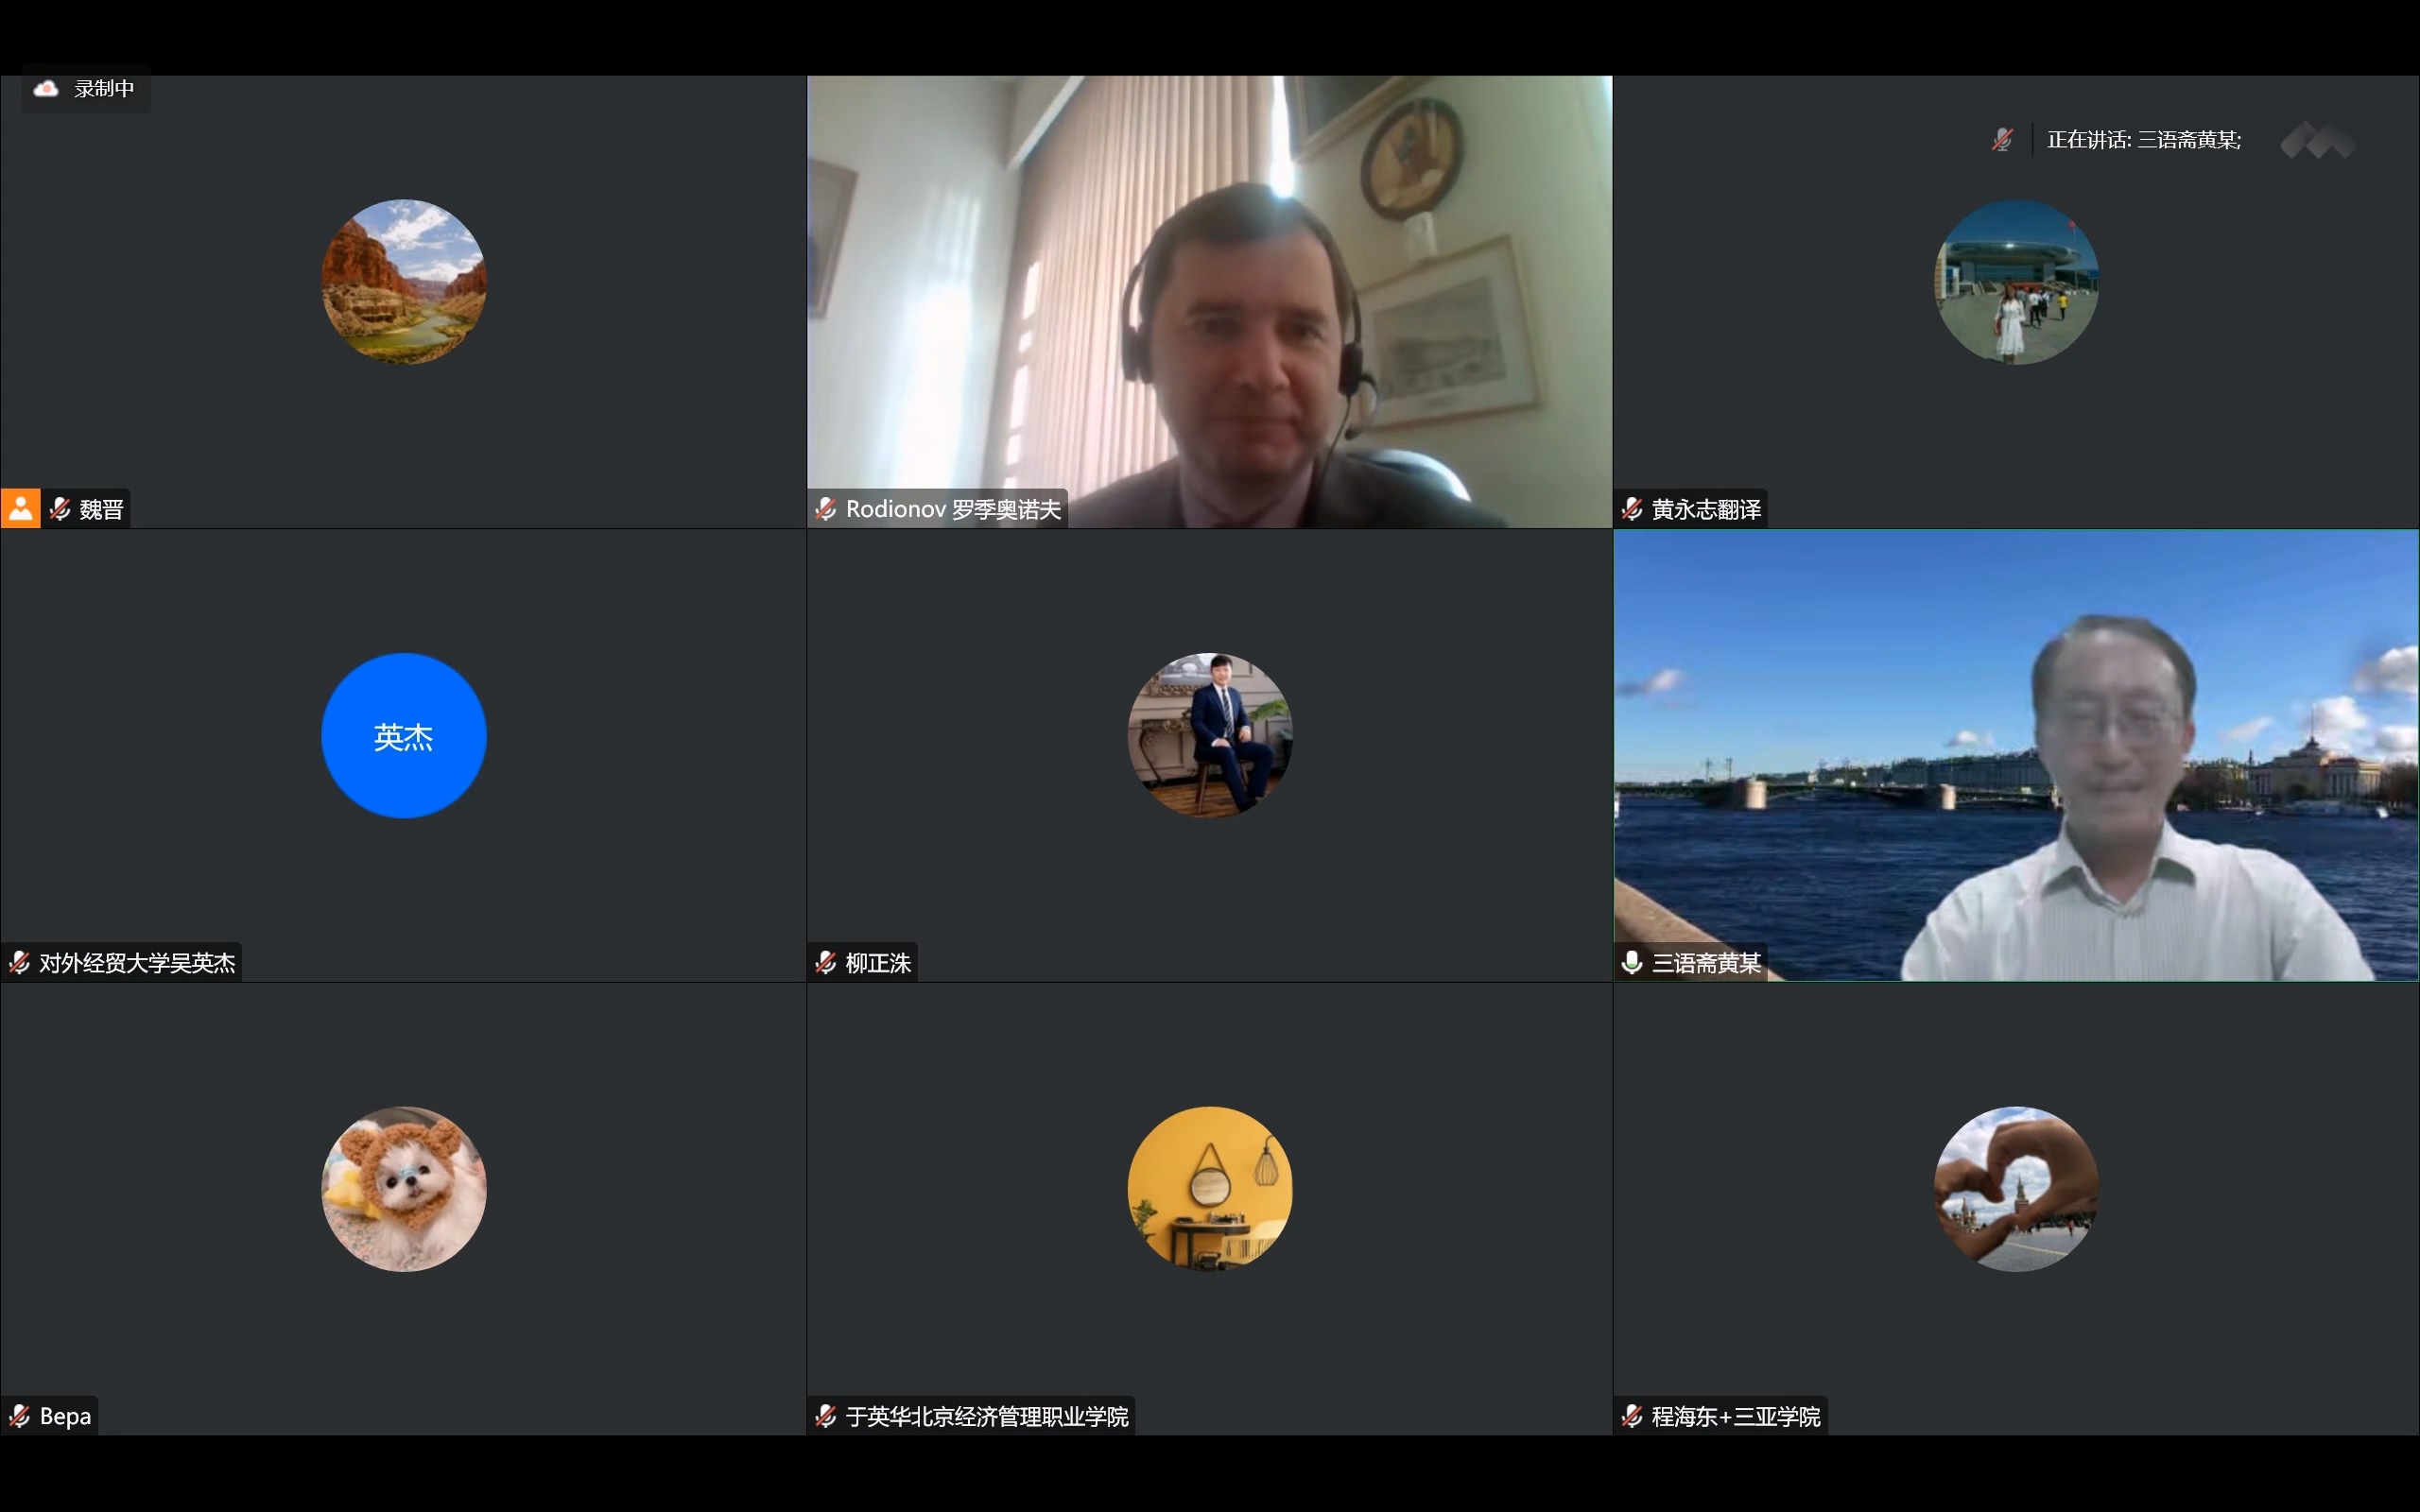The height and width of the screenshot is (1512, 2420).
Task: Select the heart-hands avatar of 程海东
Action: pyautogui.click(x=2016, y=1189)
